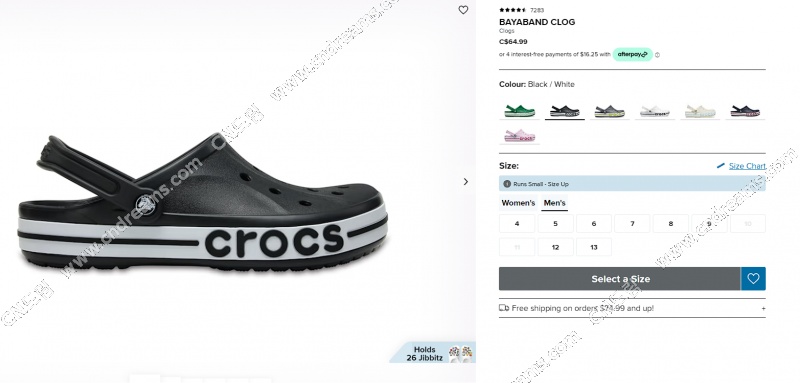Add to wishlist with the blue heart button

[x=753, y=278]
